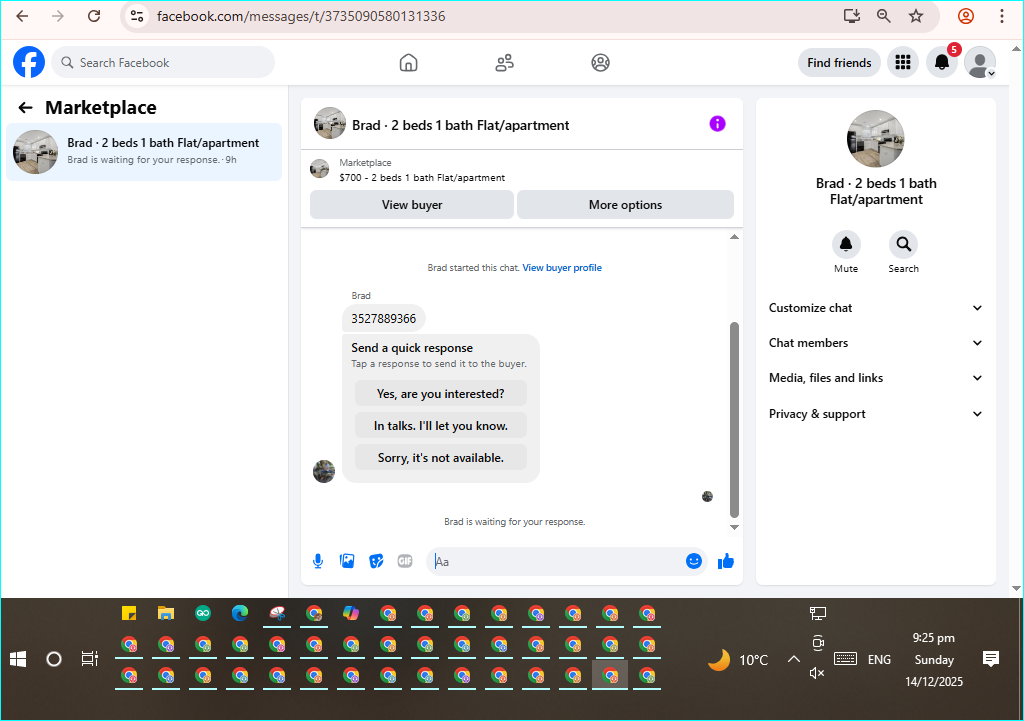Open the Friends icon in top bar

[504, 63]
